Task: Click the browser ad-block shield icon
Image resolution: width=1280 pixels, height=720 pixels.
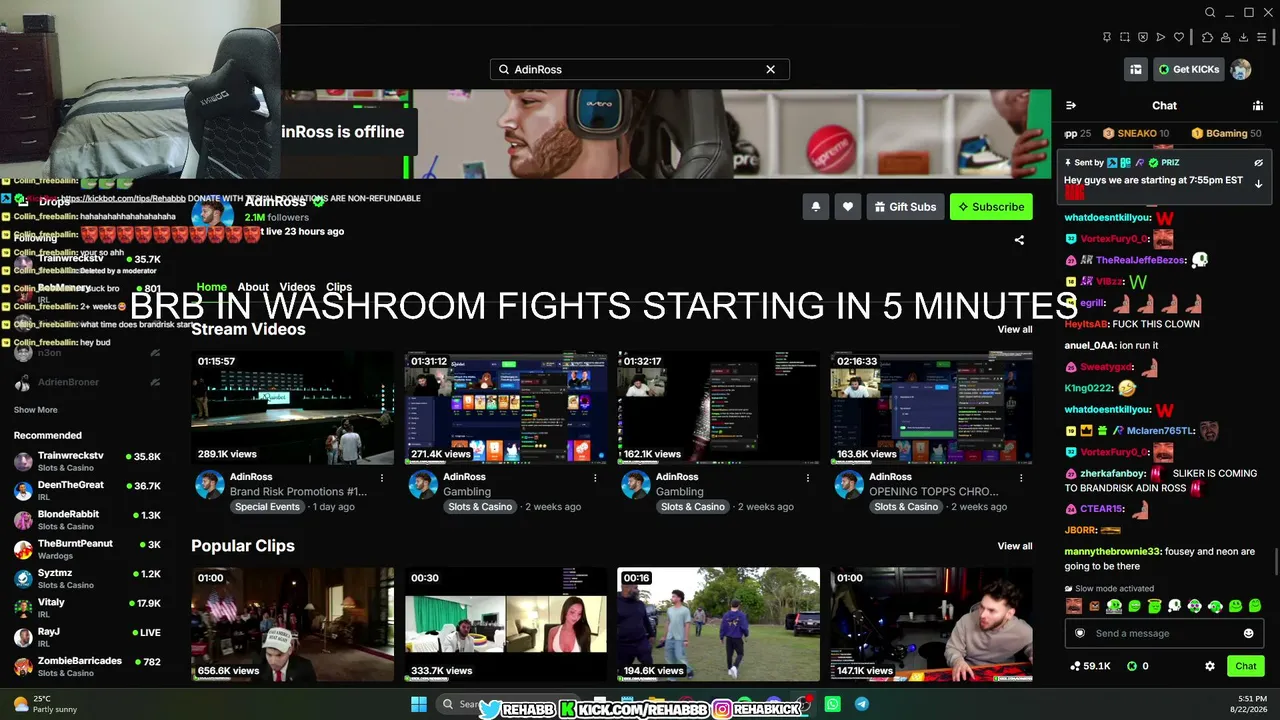Action: coord(1143,37)
